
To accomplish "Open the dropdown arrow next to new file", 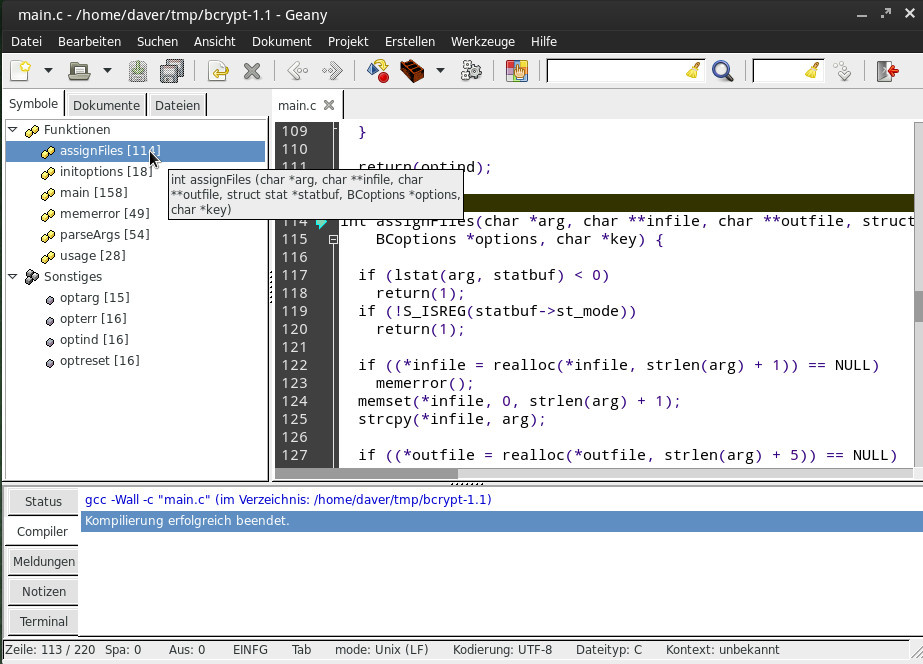I will [x=48, y=71].
